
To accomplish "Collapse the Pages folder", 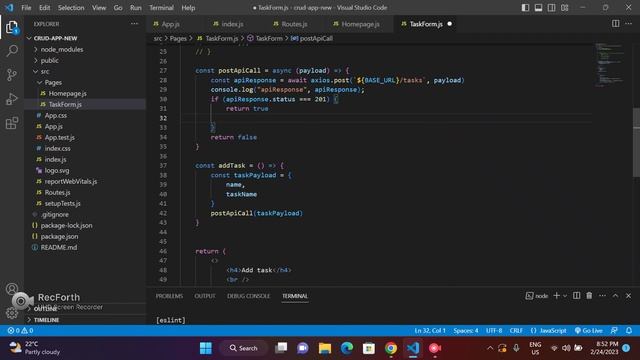I will (85, 82).
